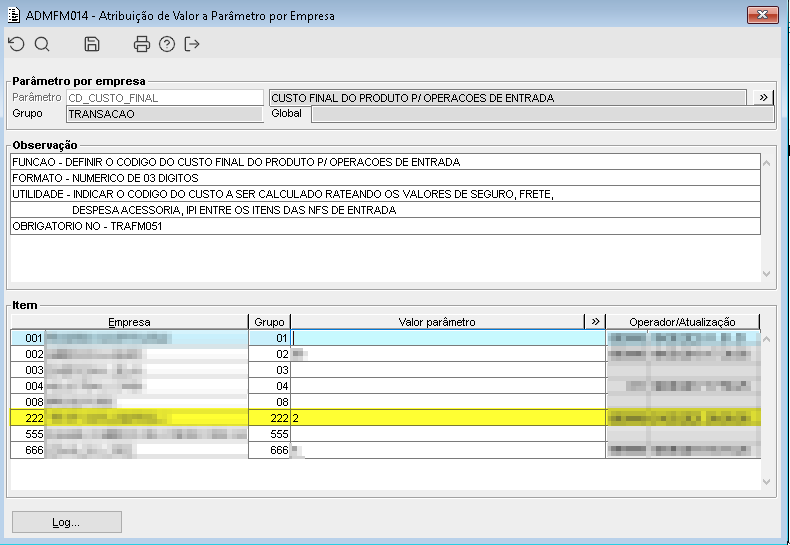The height and width of the screenshot is (545, 790).
Task: Click the Grupo column header in Item table
Action: pos(269,322)
